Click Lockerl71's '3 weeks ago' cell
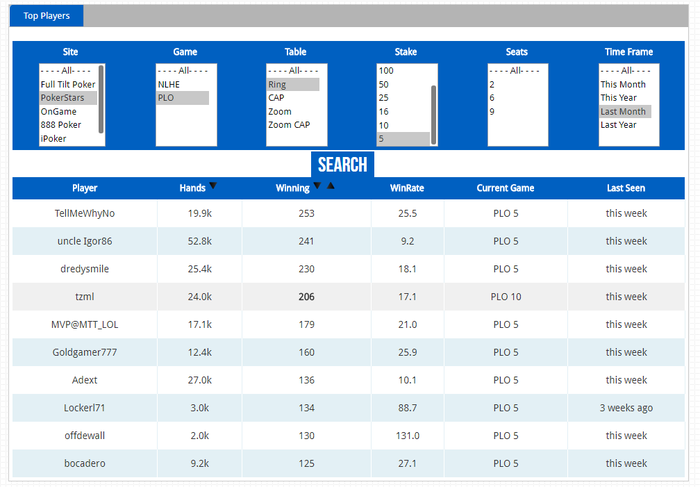The height and width of the screenshot is (487, 700). click(626, 408)
